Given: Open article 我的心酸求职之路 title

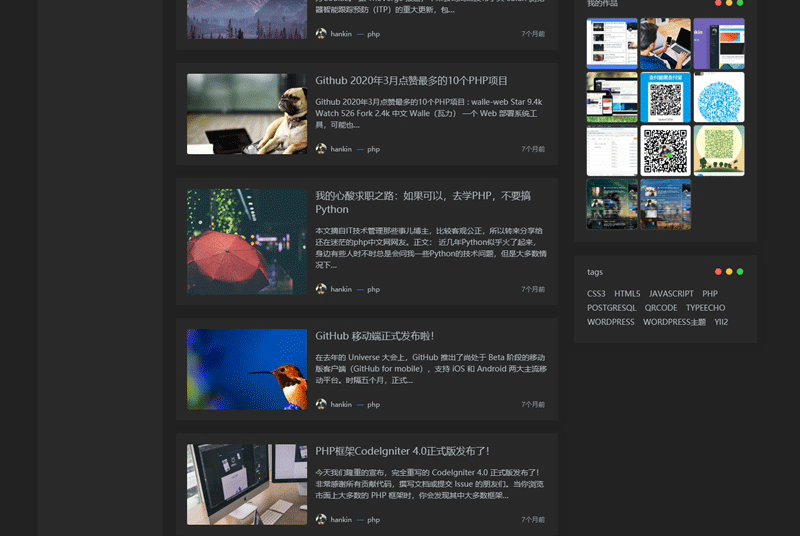Looking at the screenshot, I should click(423, 202).
